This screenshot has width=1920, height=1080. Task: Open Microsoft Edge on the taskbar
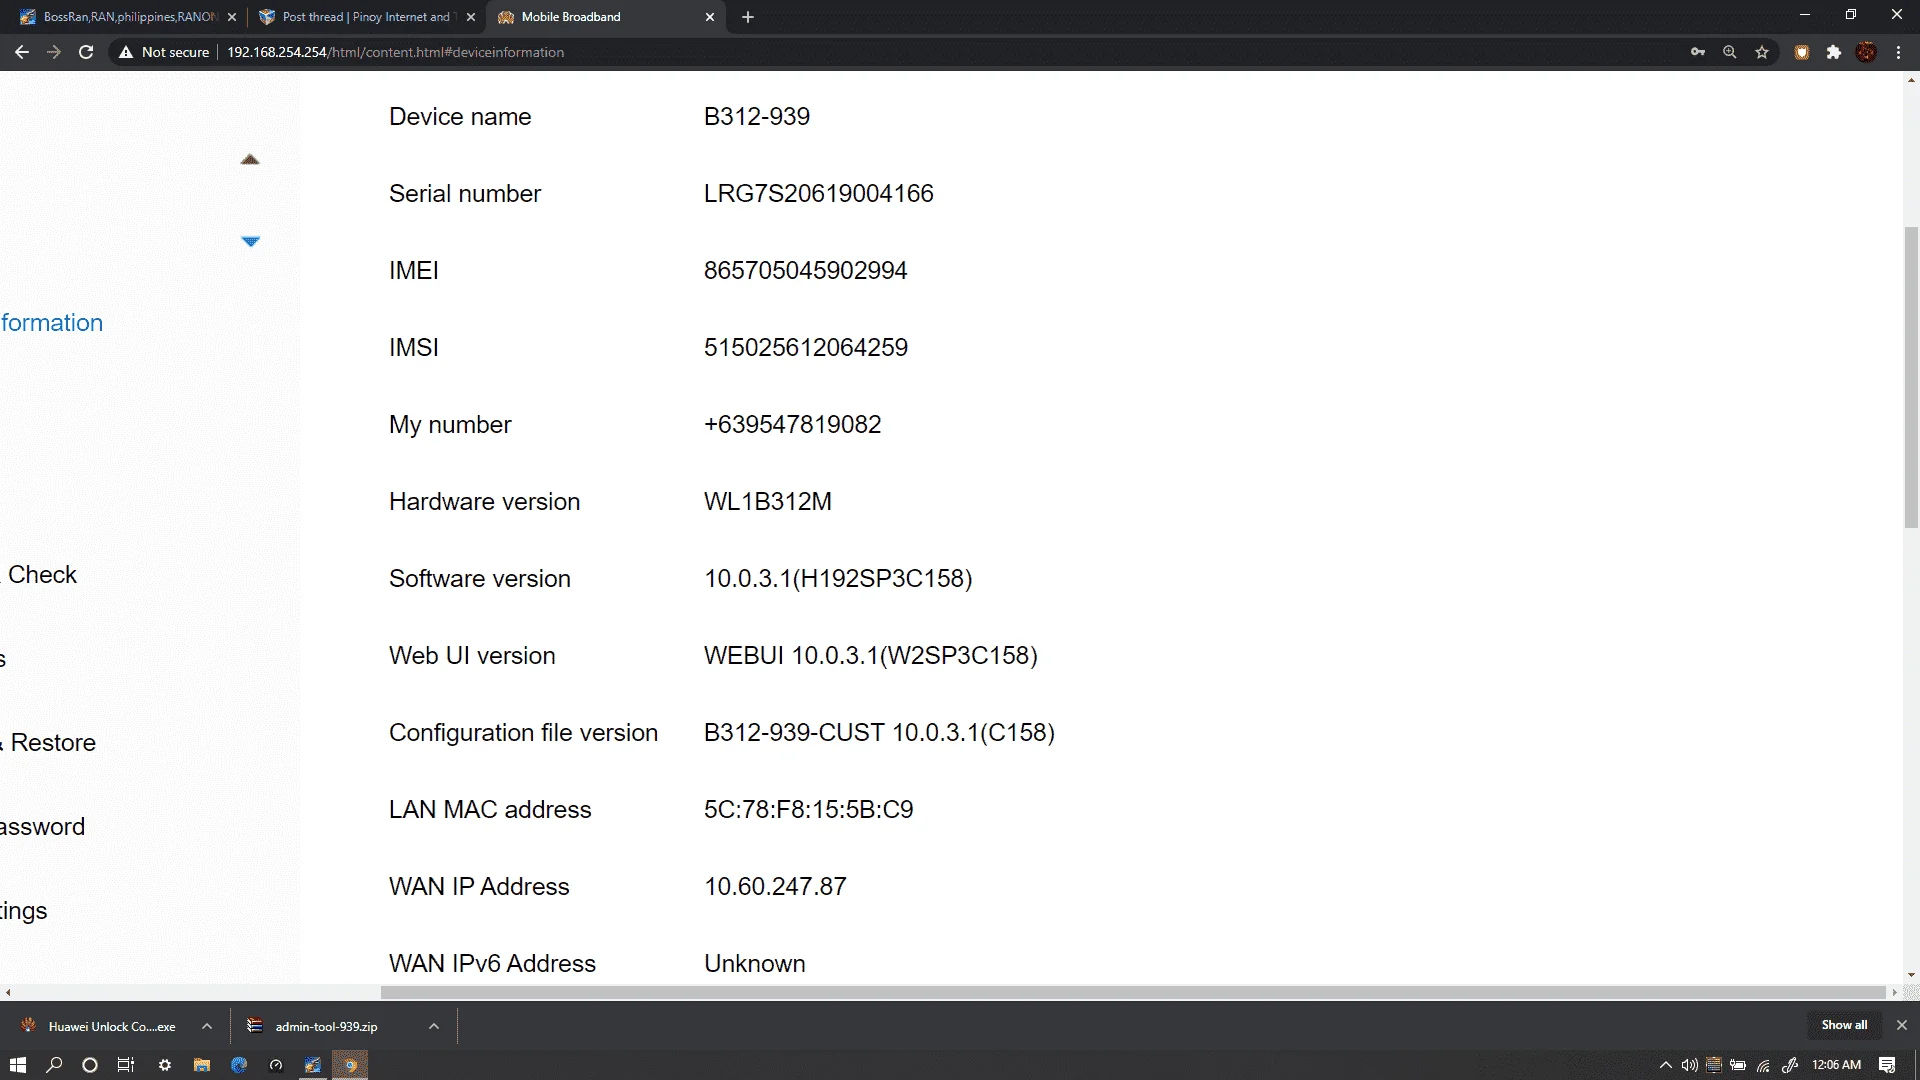pyautogui.click(x=239, y=1065)
